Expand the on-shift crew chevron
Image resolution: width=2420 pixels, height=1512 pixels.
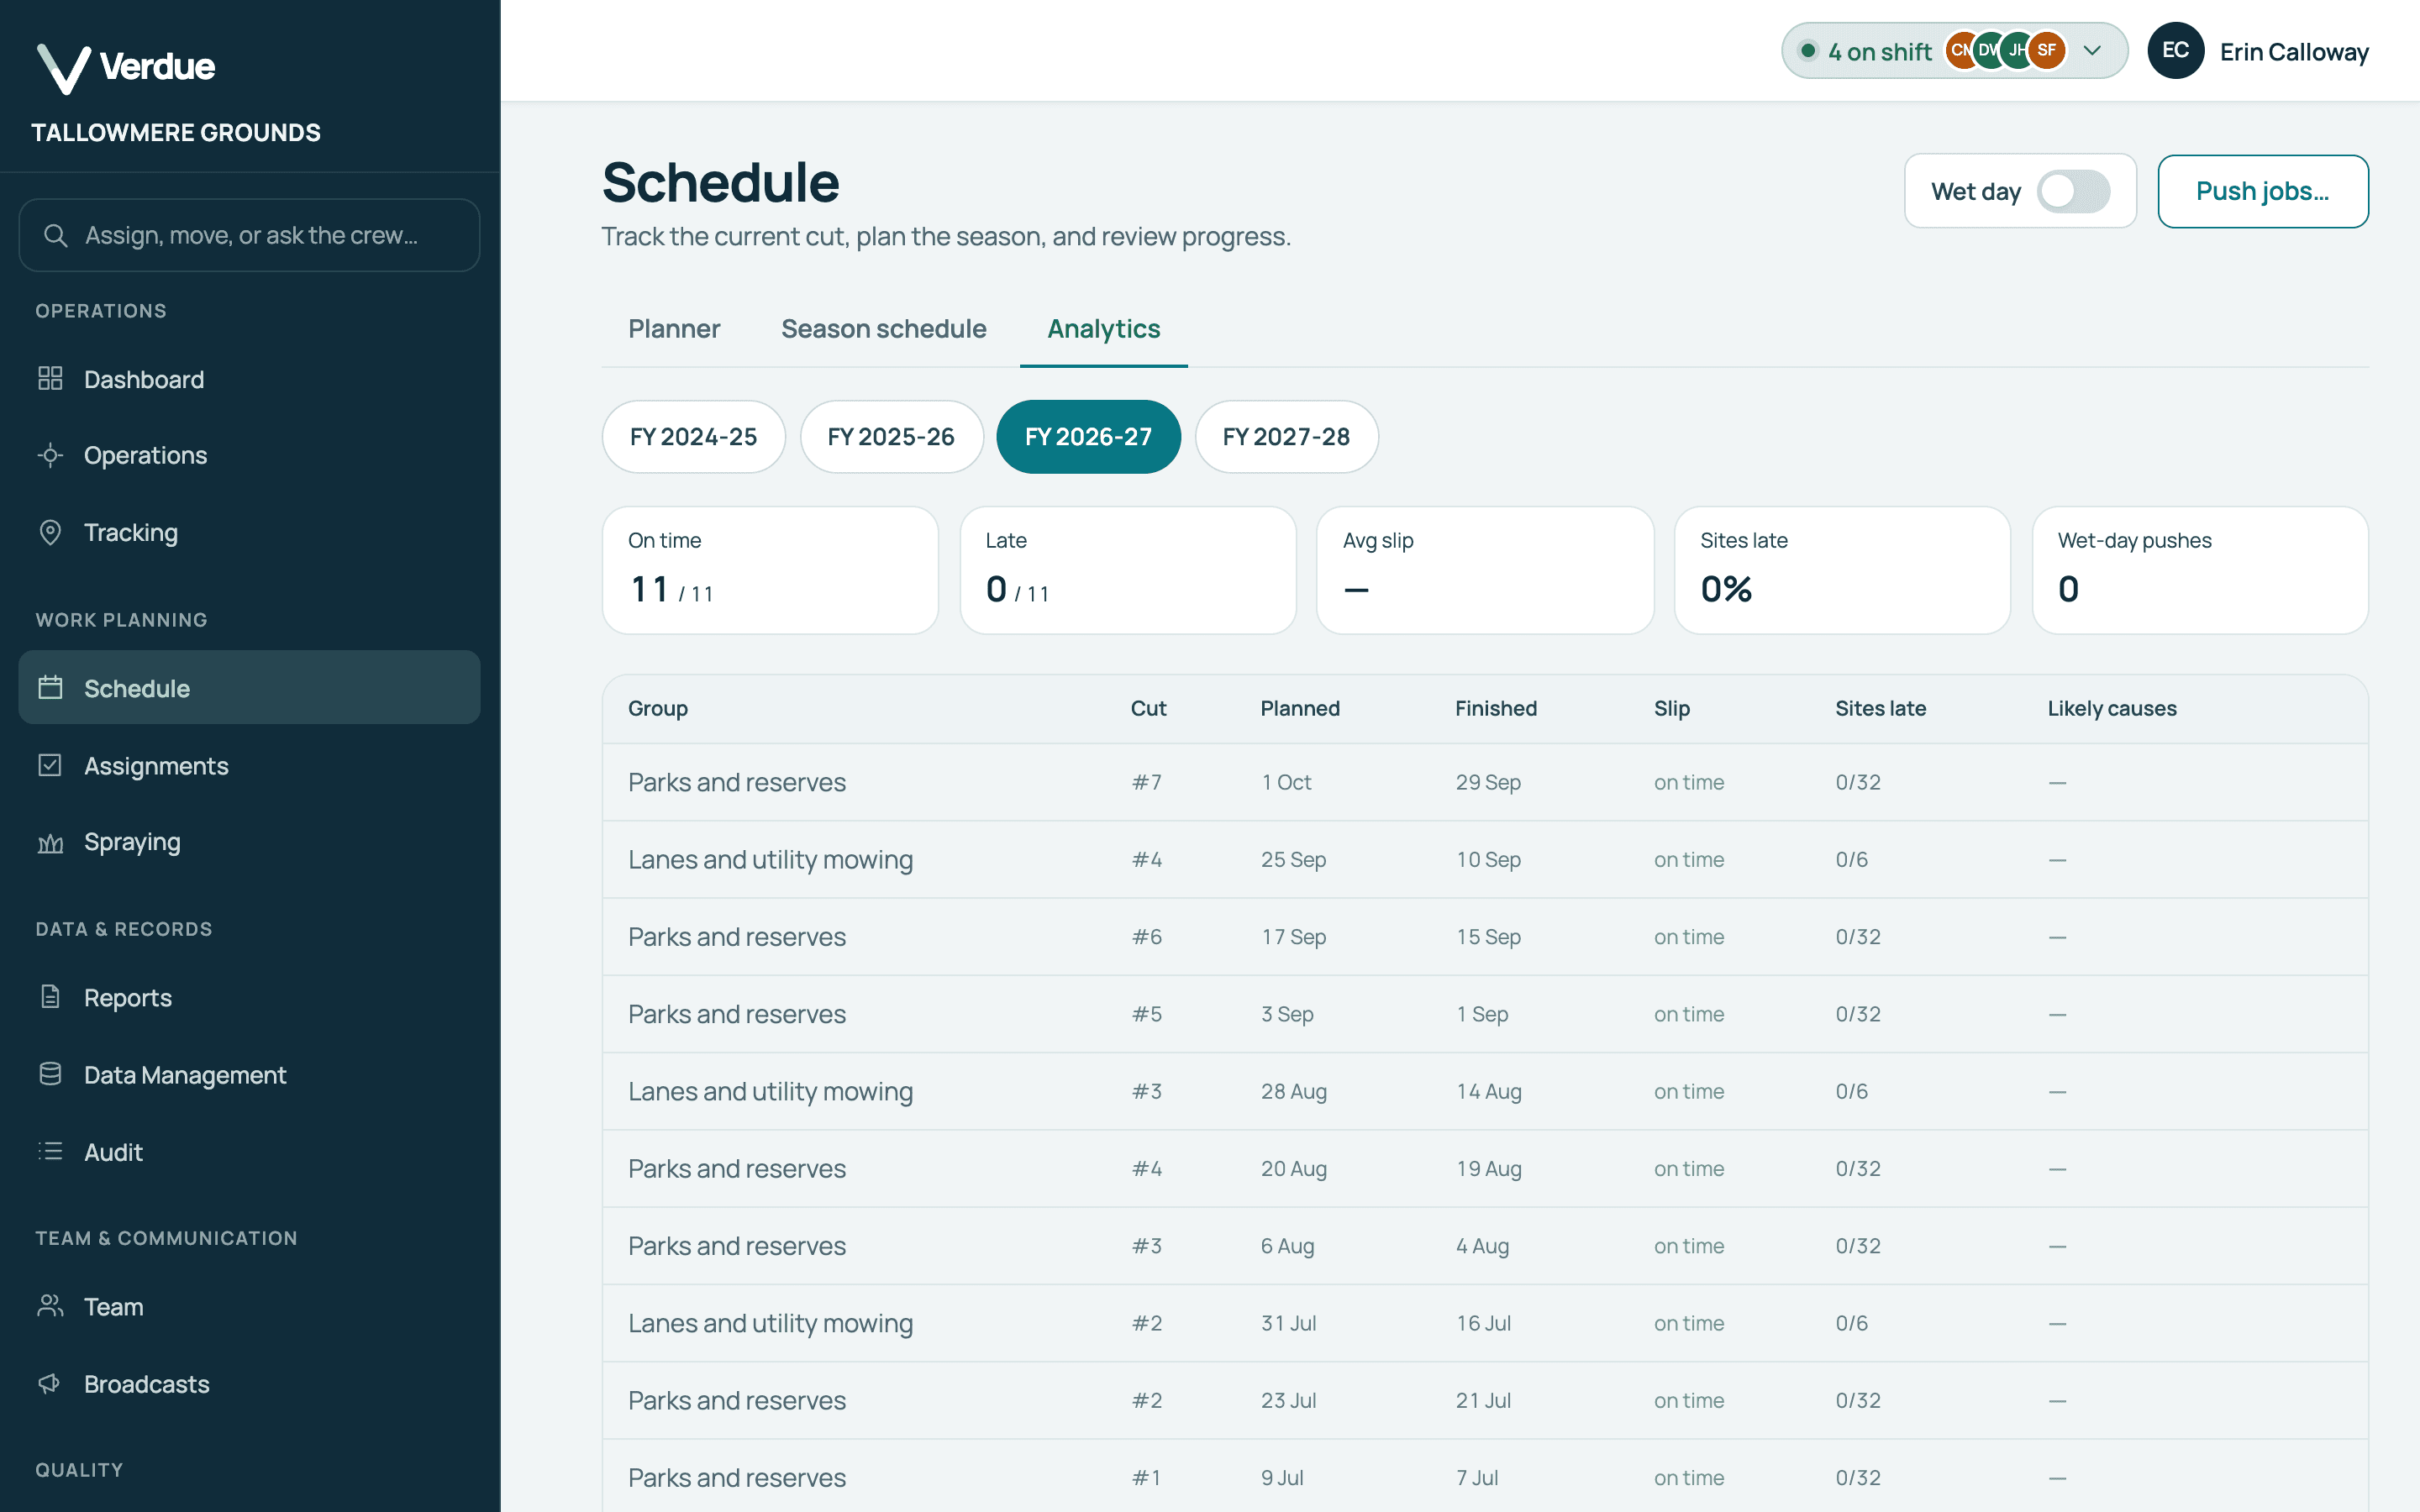point(2091,50)
